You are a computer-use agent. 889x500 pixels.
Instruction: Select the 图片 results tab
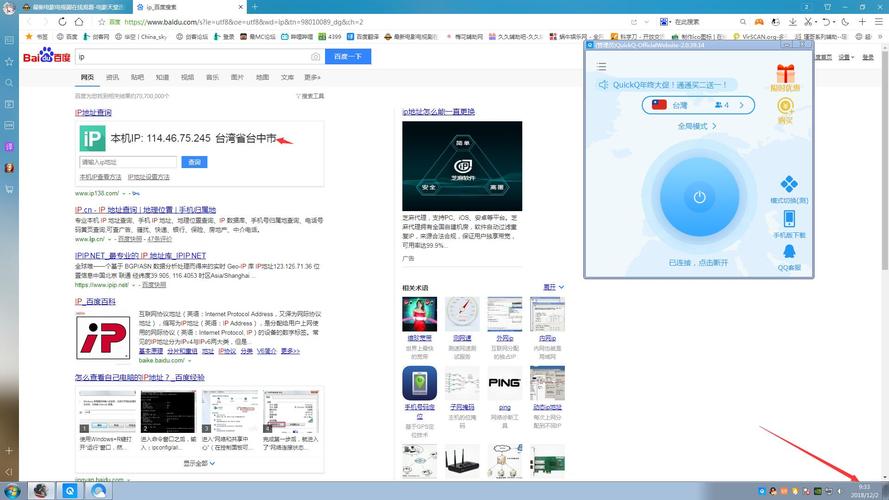click(x=237, y=77)
